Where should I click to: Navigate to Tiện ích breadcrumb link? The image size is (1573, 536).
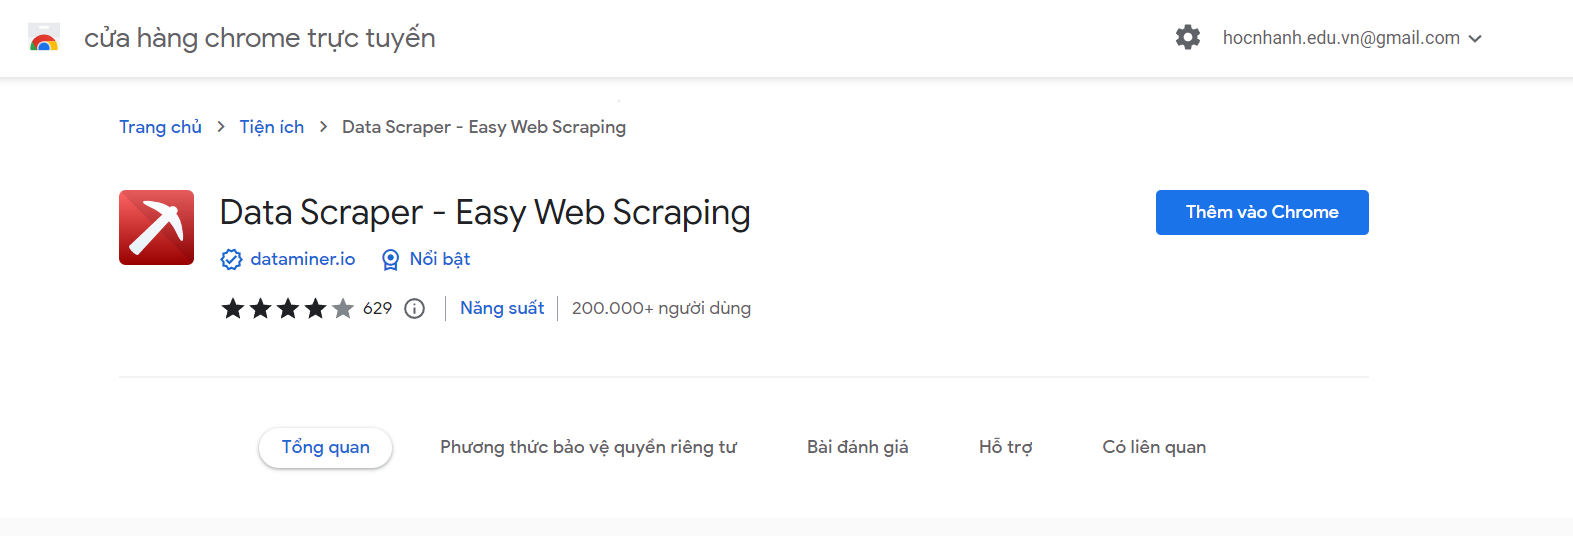[271, 127]
